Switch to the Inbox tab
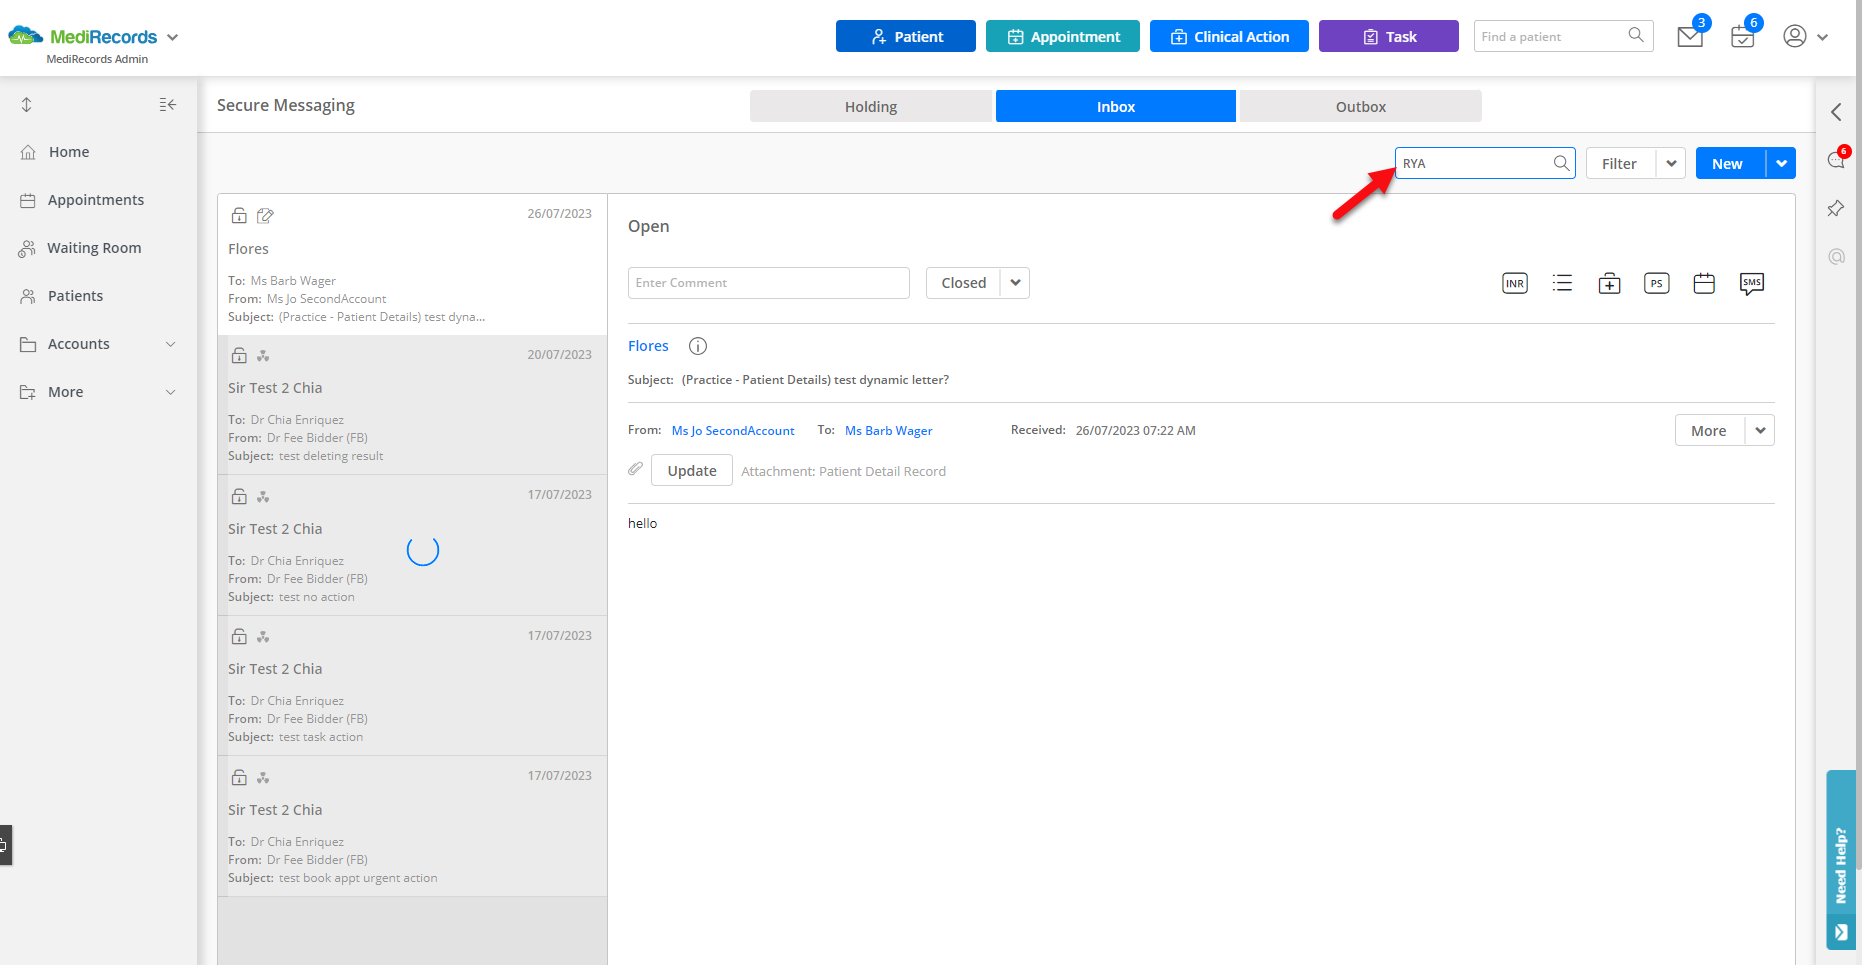 [1116, 106]
